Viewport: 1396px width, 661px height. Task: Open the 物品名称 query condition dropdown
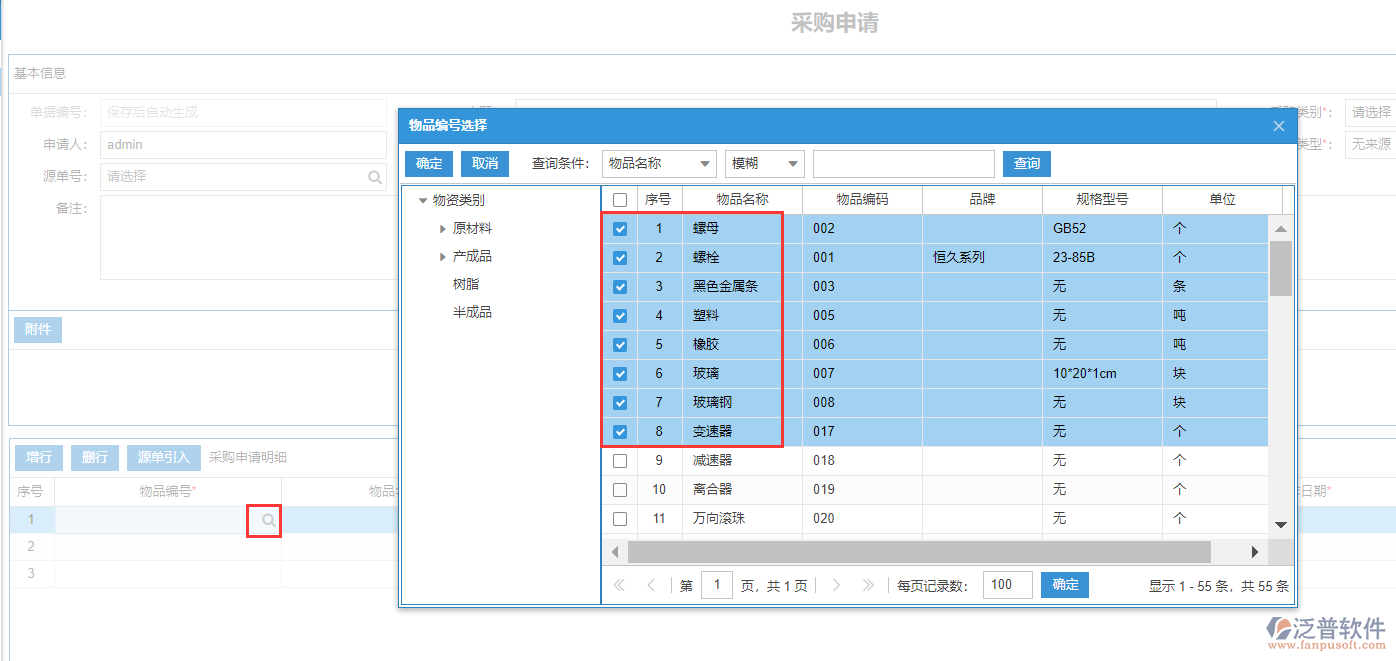[703, 163]
